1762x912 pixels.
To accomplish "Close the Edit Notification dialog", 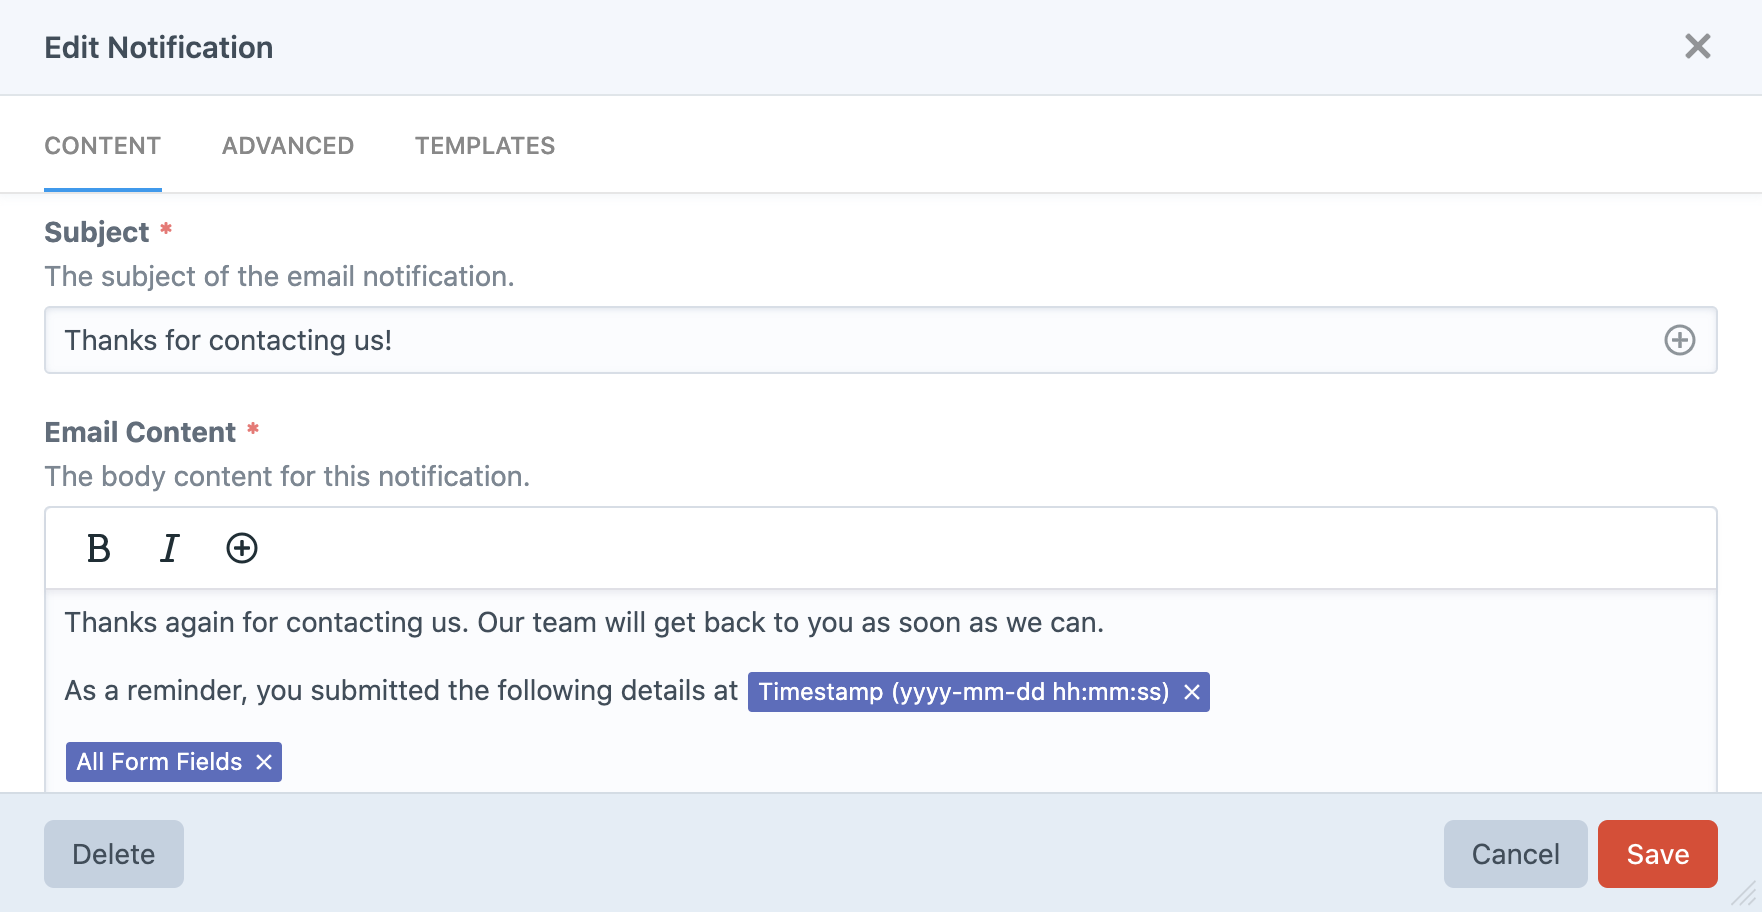I will point(1697,47).
